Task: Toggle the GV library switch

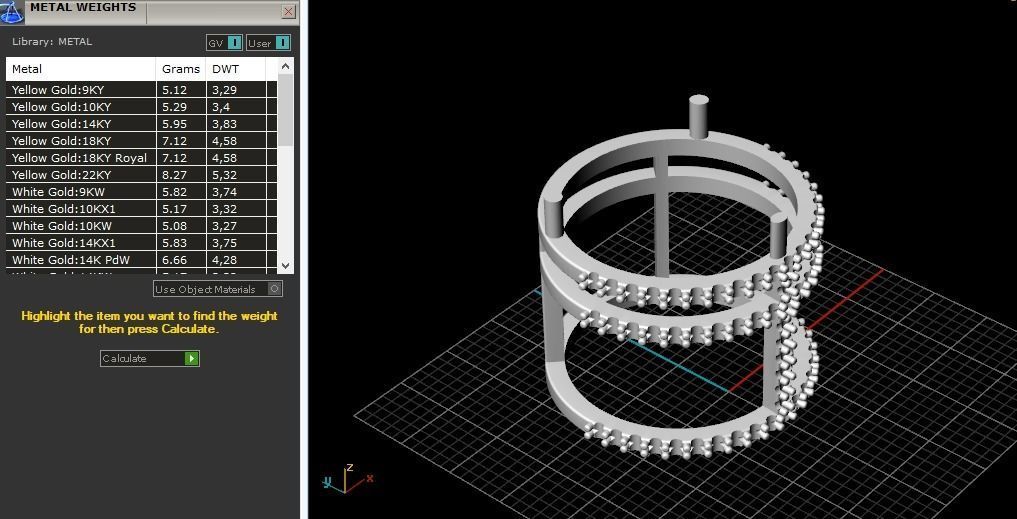Action: [224, 43]
